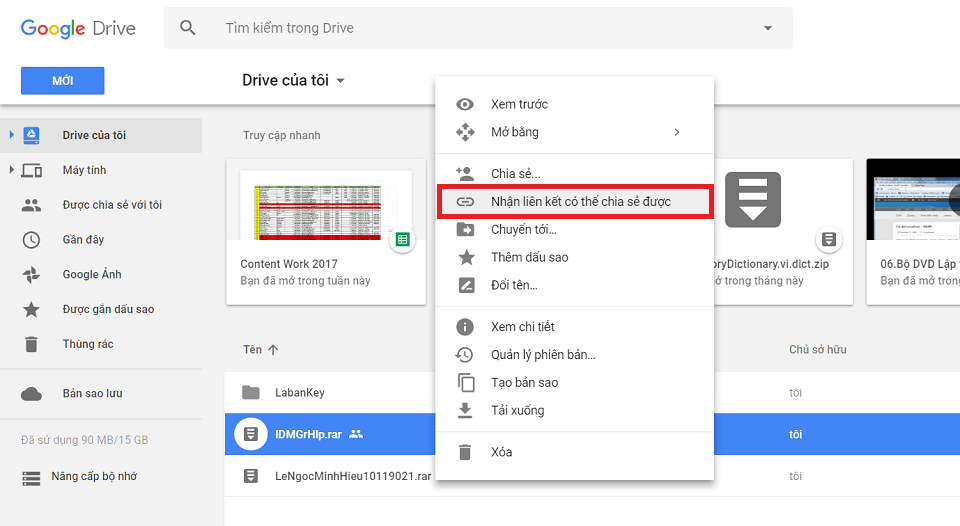Screen dimensions: 960x526
Task: Click the storage icon for 'Nâng cấp bộ nhớ'
Action: [31, 478]
